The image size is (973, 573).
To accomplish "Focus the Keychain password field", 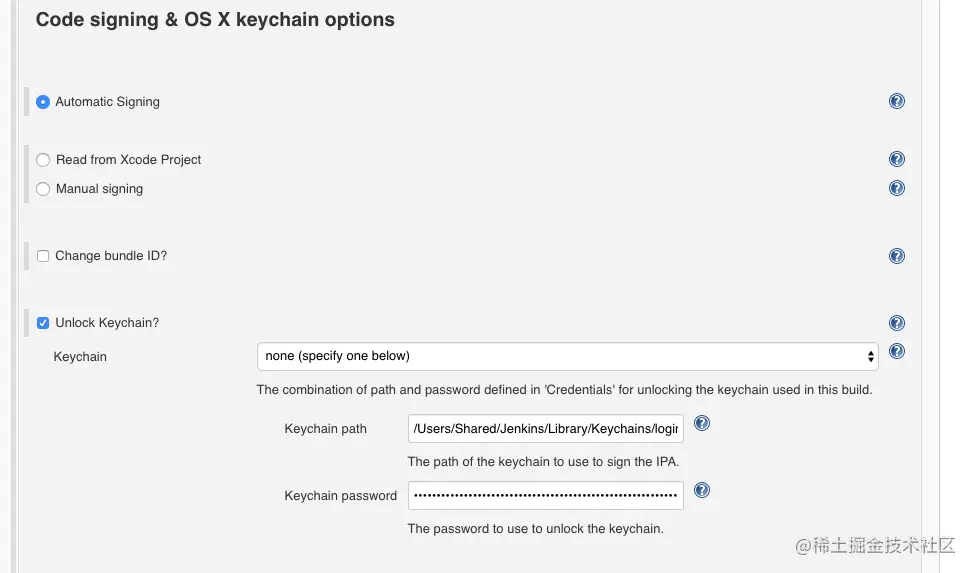I will click(x=545, y=495).
